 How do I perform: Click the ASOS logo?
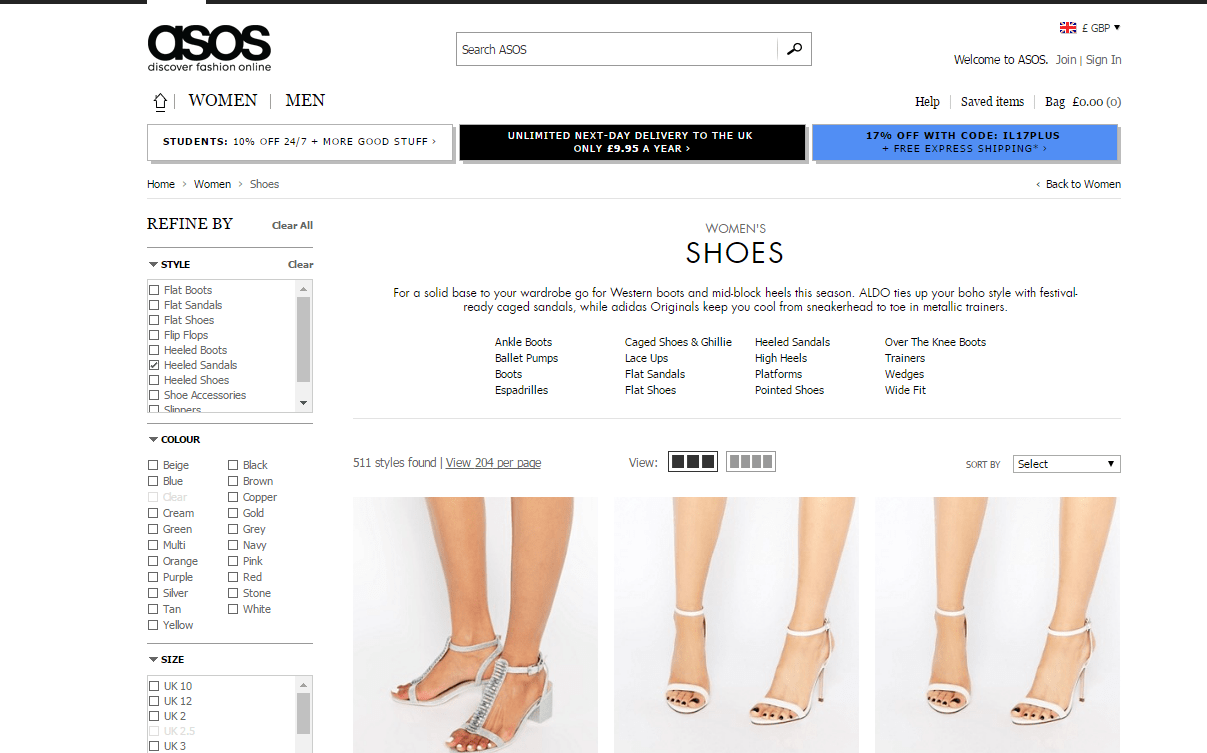209,48
